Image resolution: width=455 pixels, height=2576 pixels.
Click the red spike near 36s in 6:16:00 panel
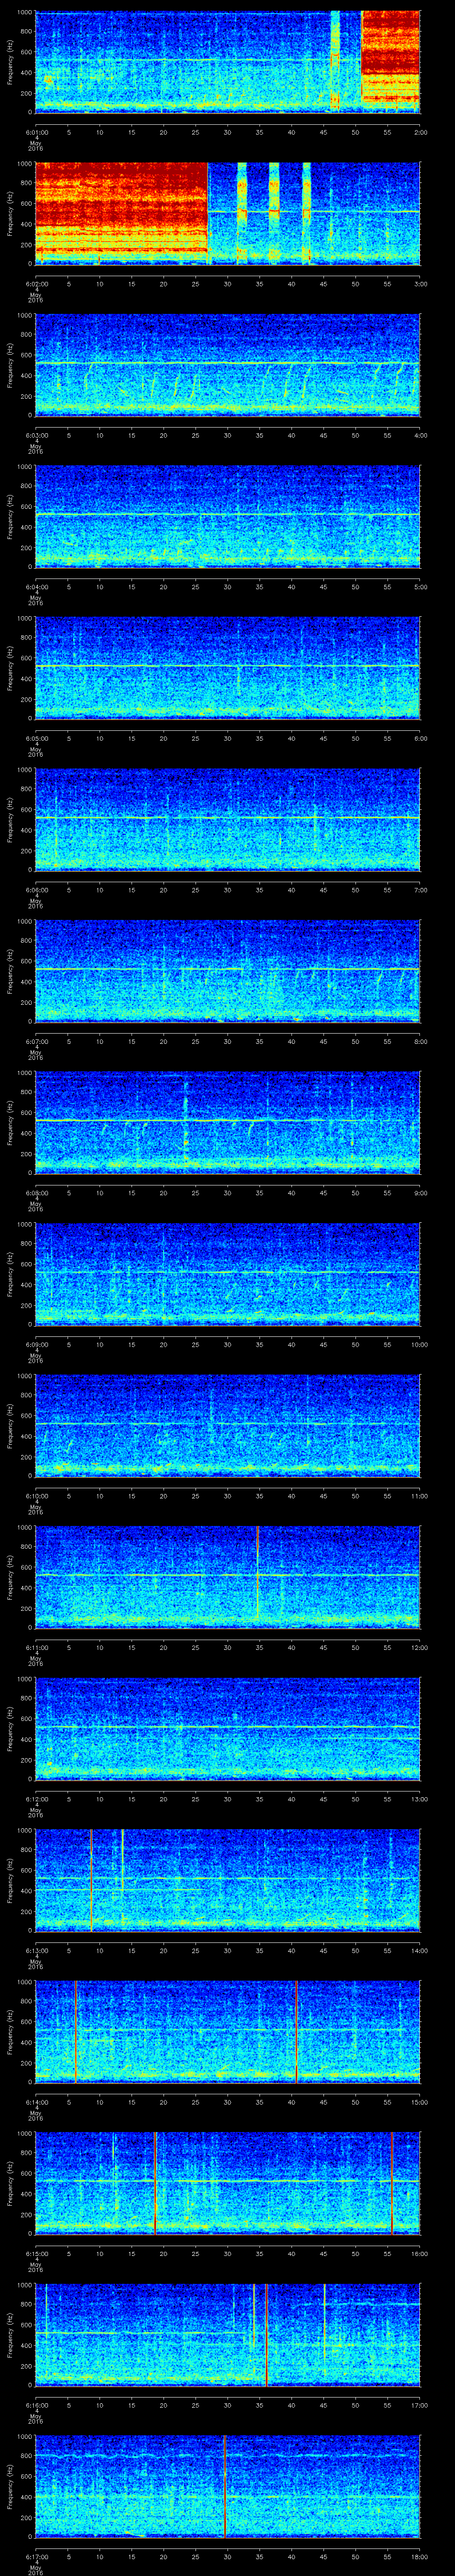[266, 2335]
